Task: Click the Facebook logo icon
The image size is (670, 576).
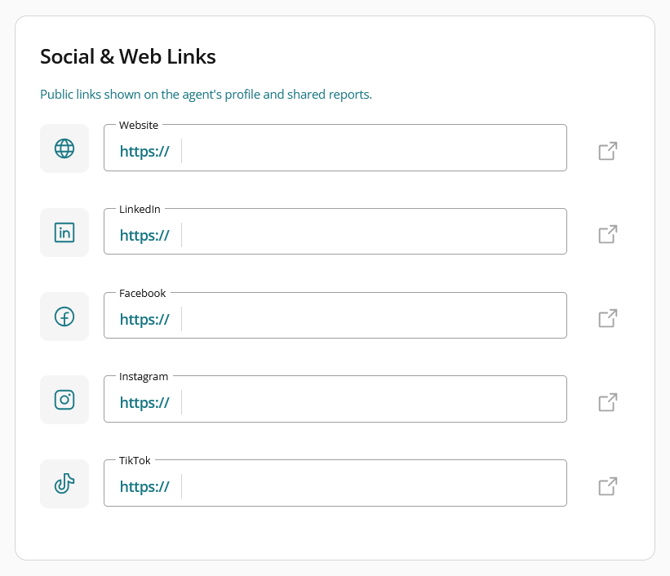Action: coord(65,317)
